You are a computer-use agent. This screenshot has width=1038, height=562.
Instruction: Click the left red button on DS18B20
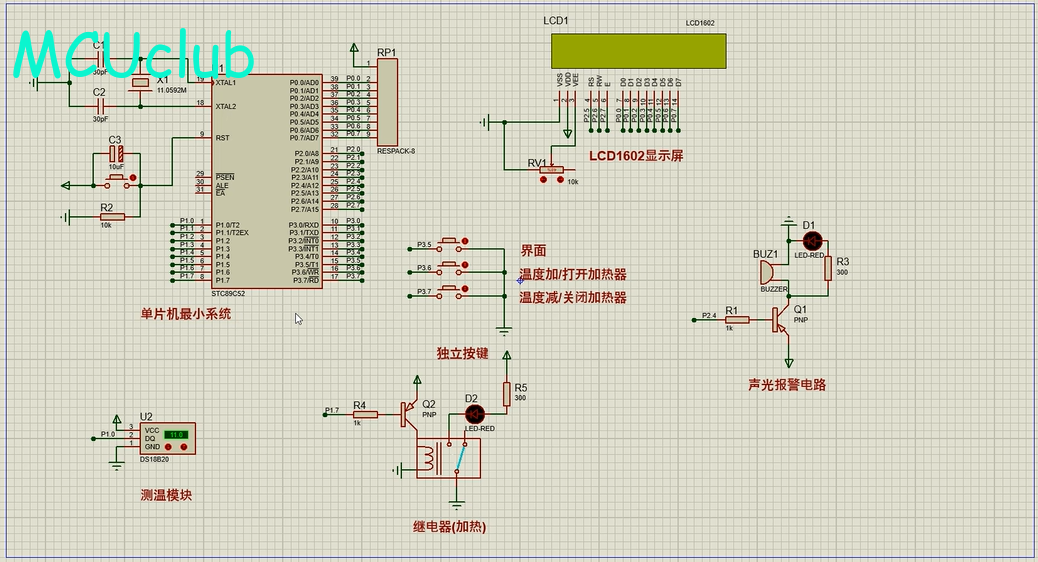pyautogui.click(x=167, y=446)
